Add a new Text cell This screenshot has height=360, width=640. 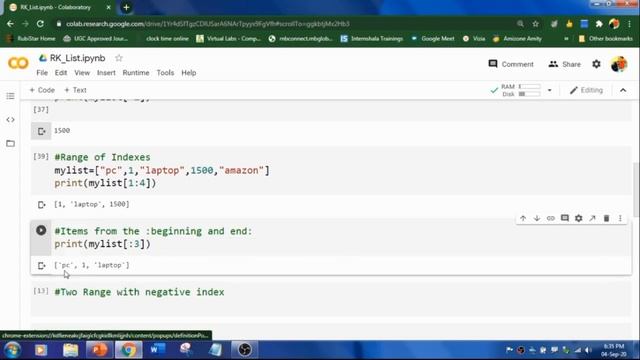point(76,90)
